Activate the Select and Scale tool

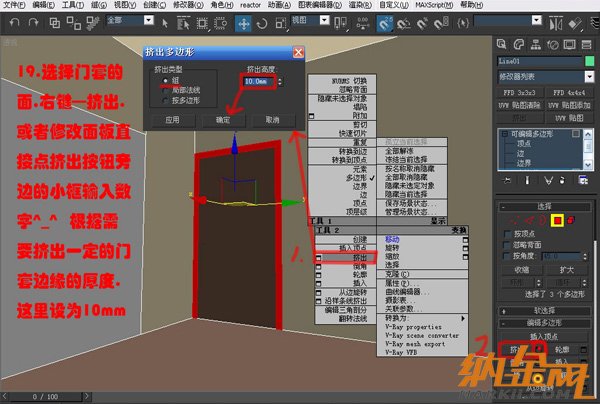click(281, 24)
